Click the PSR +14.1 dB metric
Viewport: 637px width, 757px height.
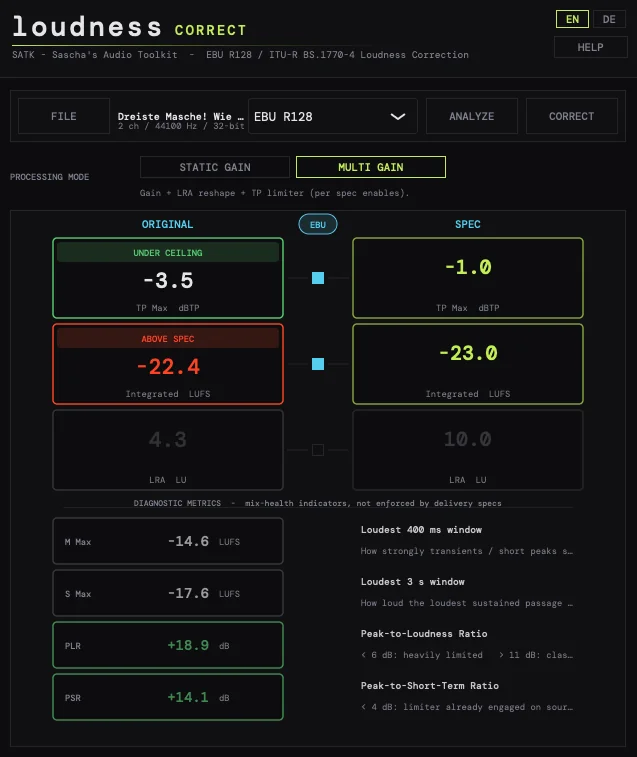[x=168, y=698]
